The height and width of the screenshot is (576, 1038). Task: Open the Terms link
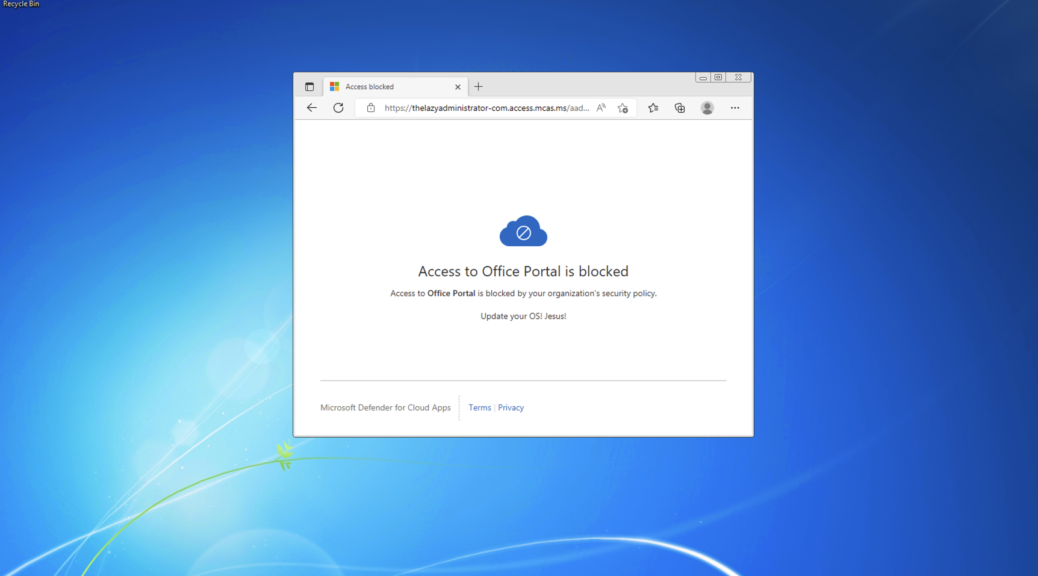[480, 408]
